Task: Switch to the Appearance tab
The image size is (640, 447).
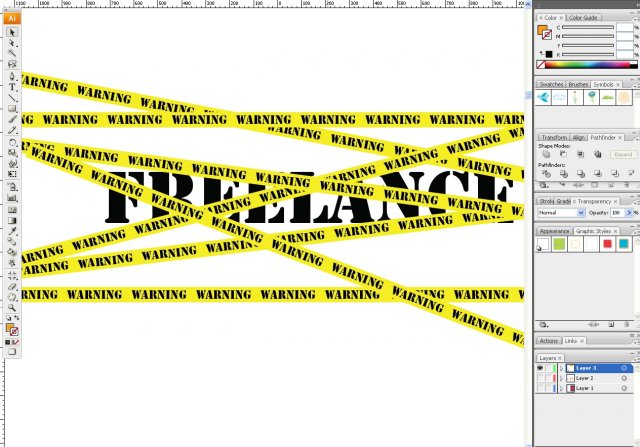Action: 554,231
